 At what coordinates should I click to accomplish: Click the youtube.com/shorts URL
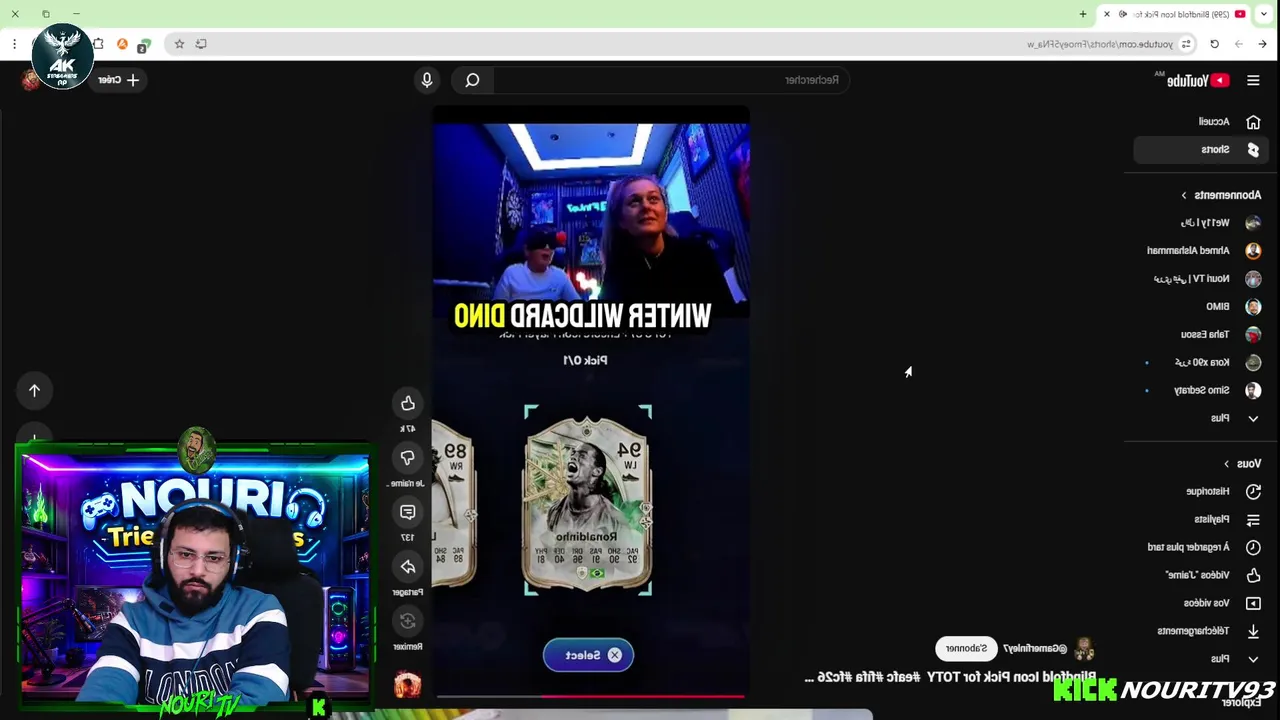(x=1099, y=44)
